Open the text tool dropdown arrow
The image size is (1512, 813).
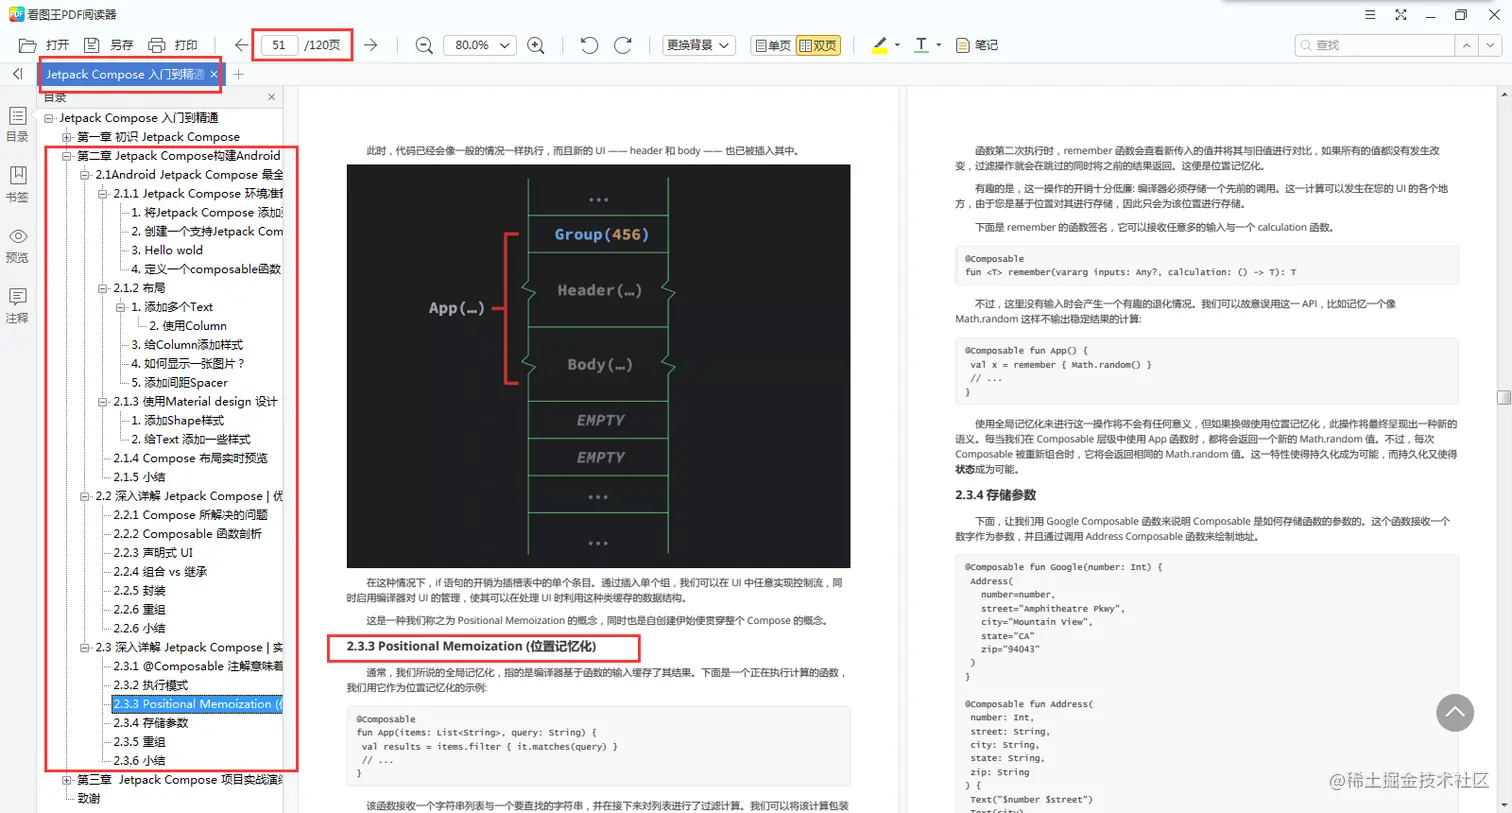[x=938, y=45]
